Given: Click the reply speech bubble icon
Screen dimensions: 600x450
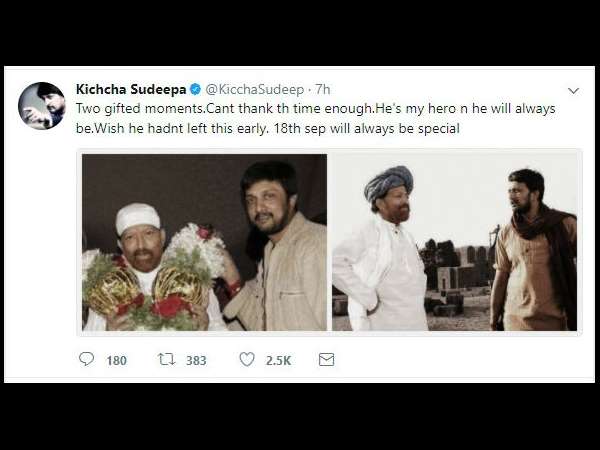Looking at the screenshot, I should point(86,359).
